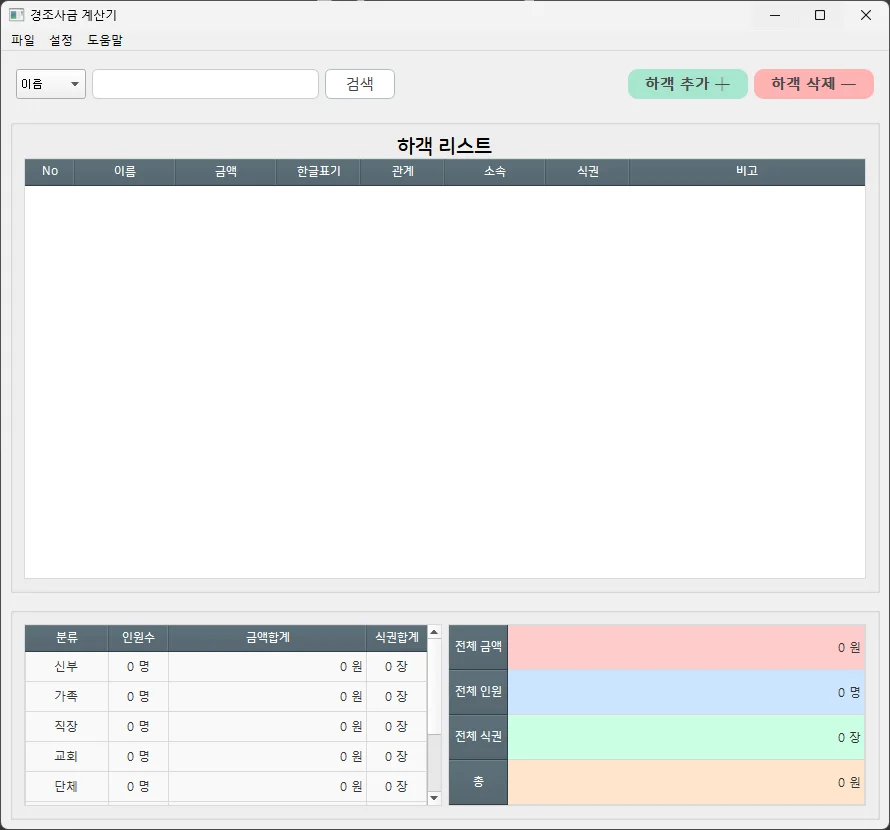Click the 총 label
This screenshot has width=890, height=830.
pyautogui.click(x=478, y=782)
